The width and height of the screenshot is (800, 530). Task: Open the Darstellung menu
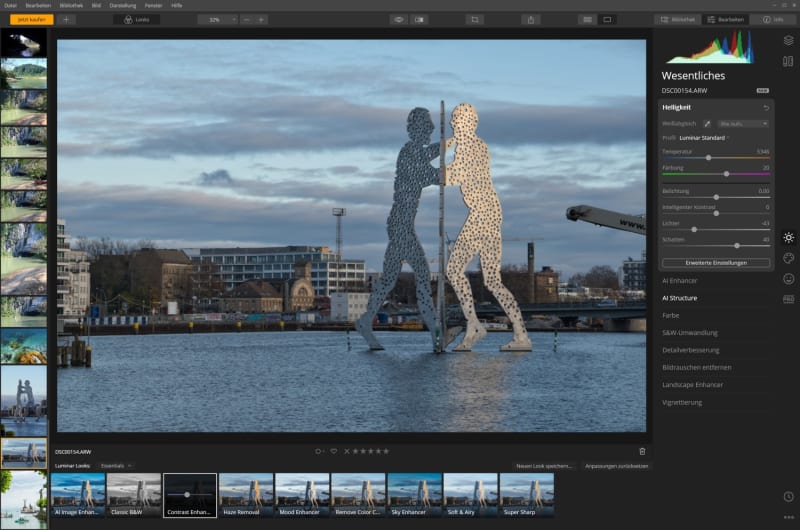(122, 5)
